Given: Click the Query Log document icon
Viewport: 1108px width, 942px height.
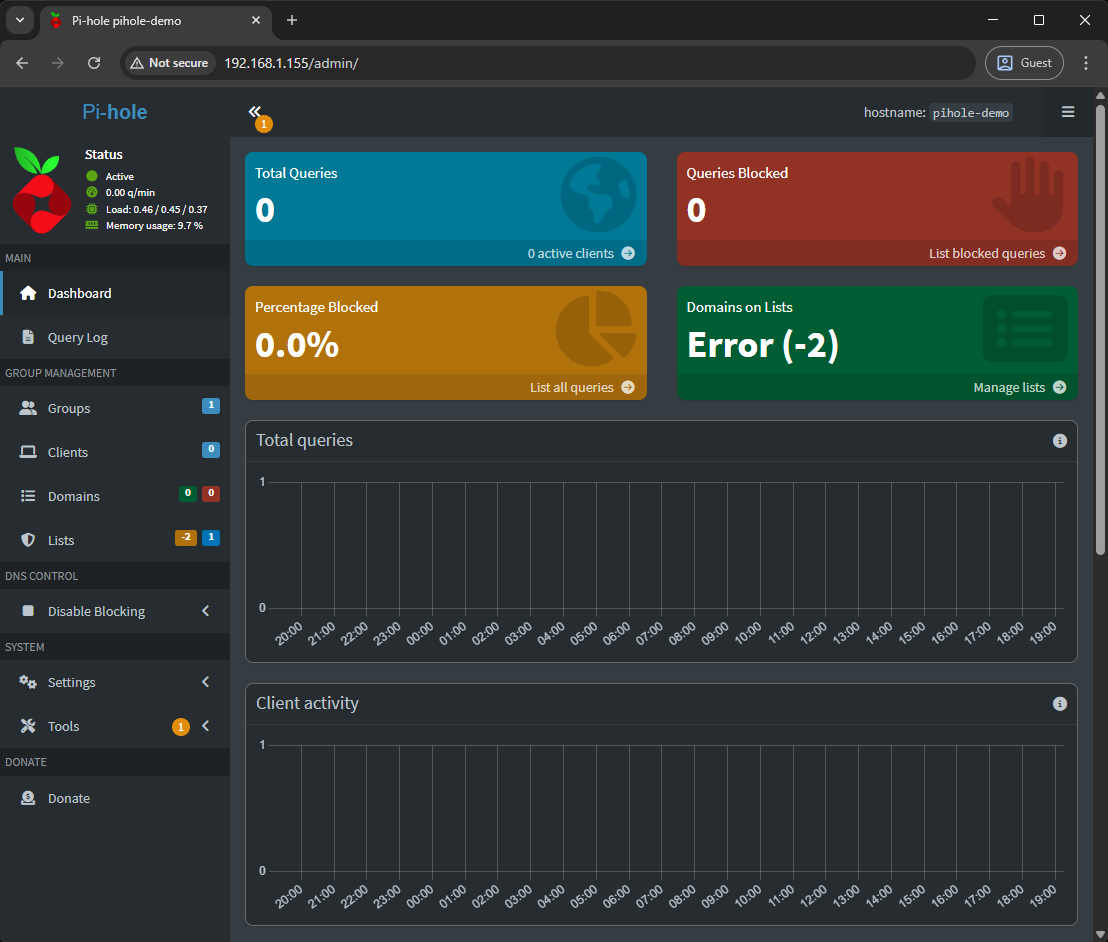Looking at the screenshot, I should coord(28,337).
